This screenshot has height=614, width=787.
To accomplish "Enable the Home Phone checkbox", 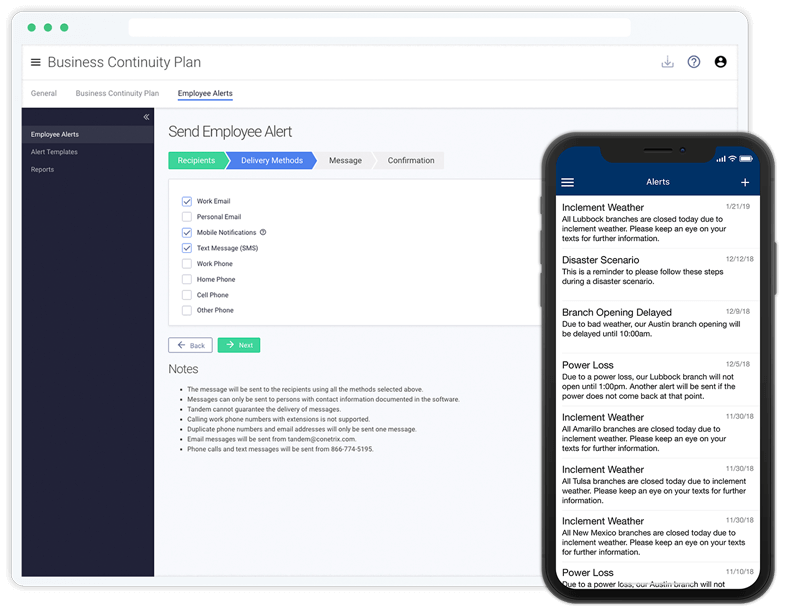I will click(187, 279).
